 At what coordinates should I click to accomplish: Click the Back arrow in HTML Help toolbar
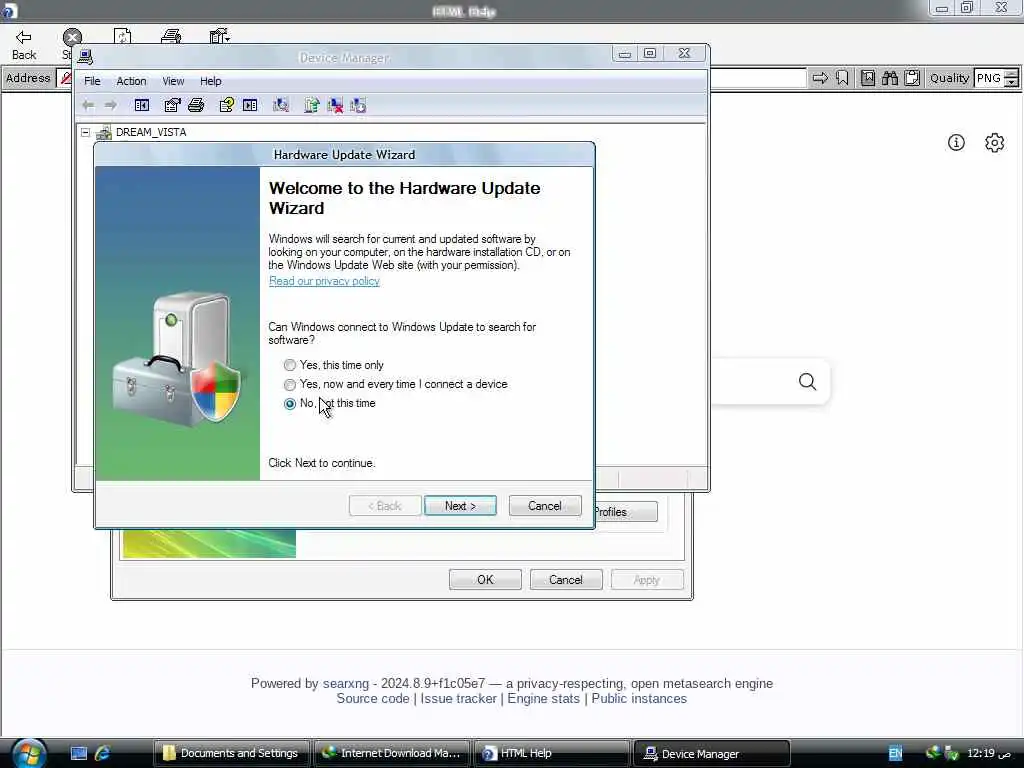[24, 37]
